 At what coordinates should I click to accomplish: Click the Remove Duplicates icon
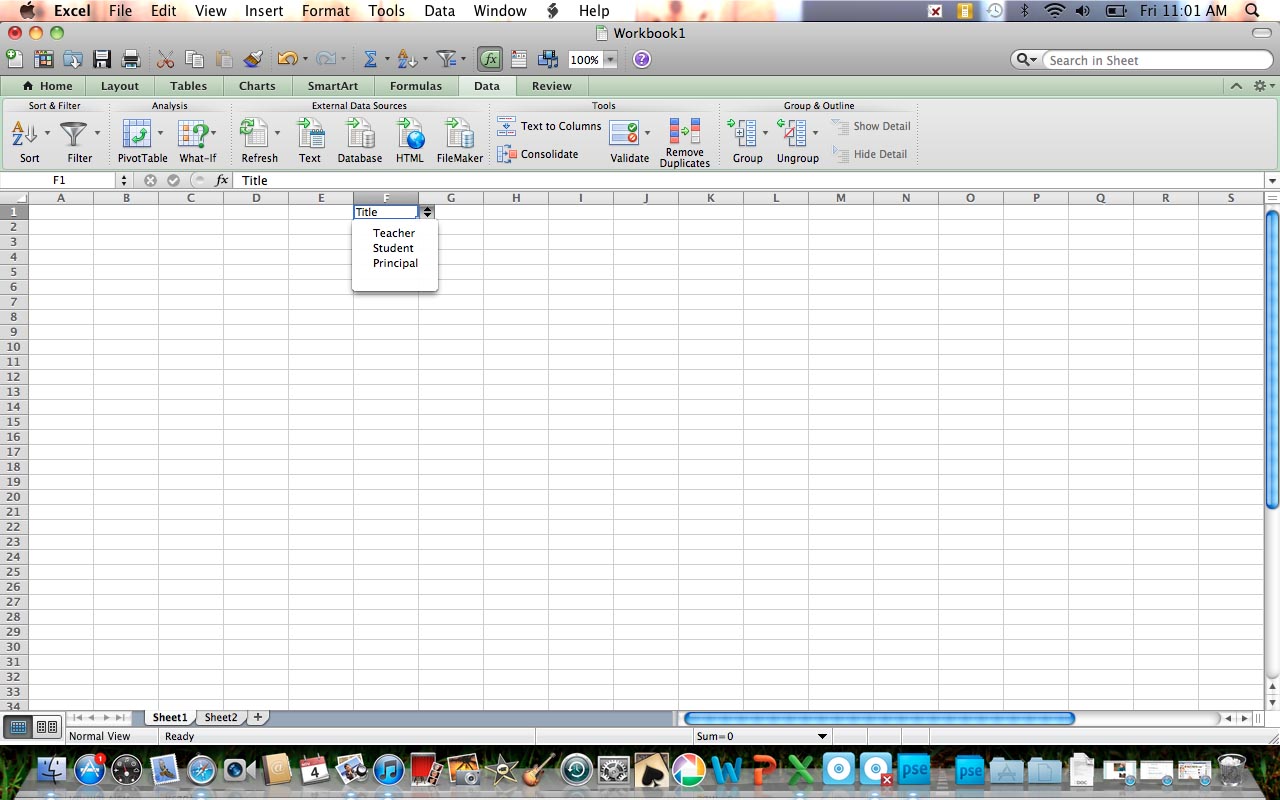point(685,131)
